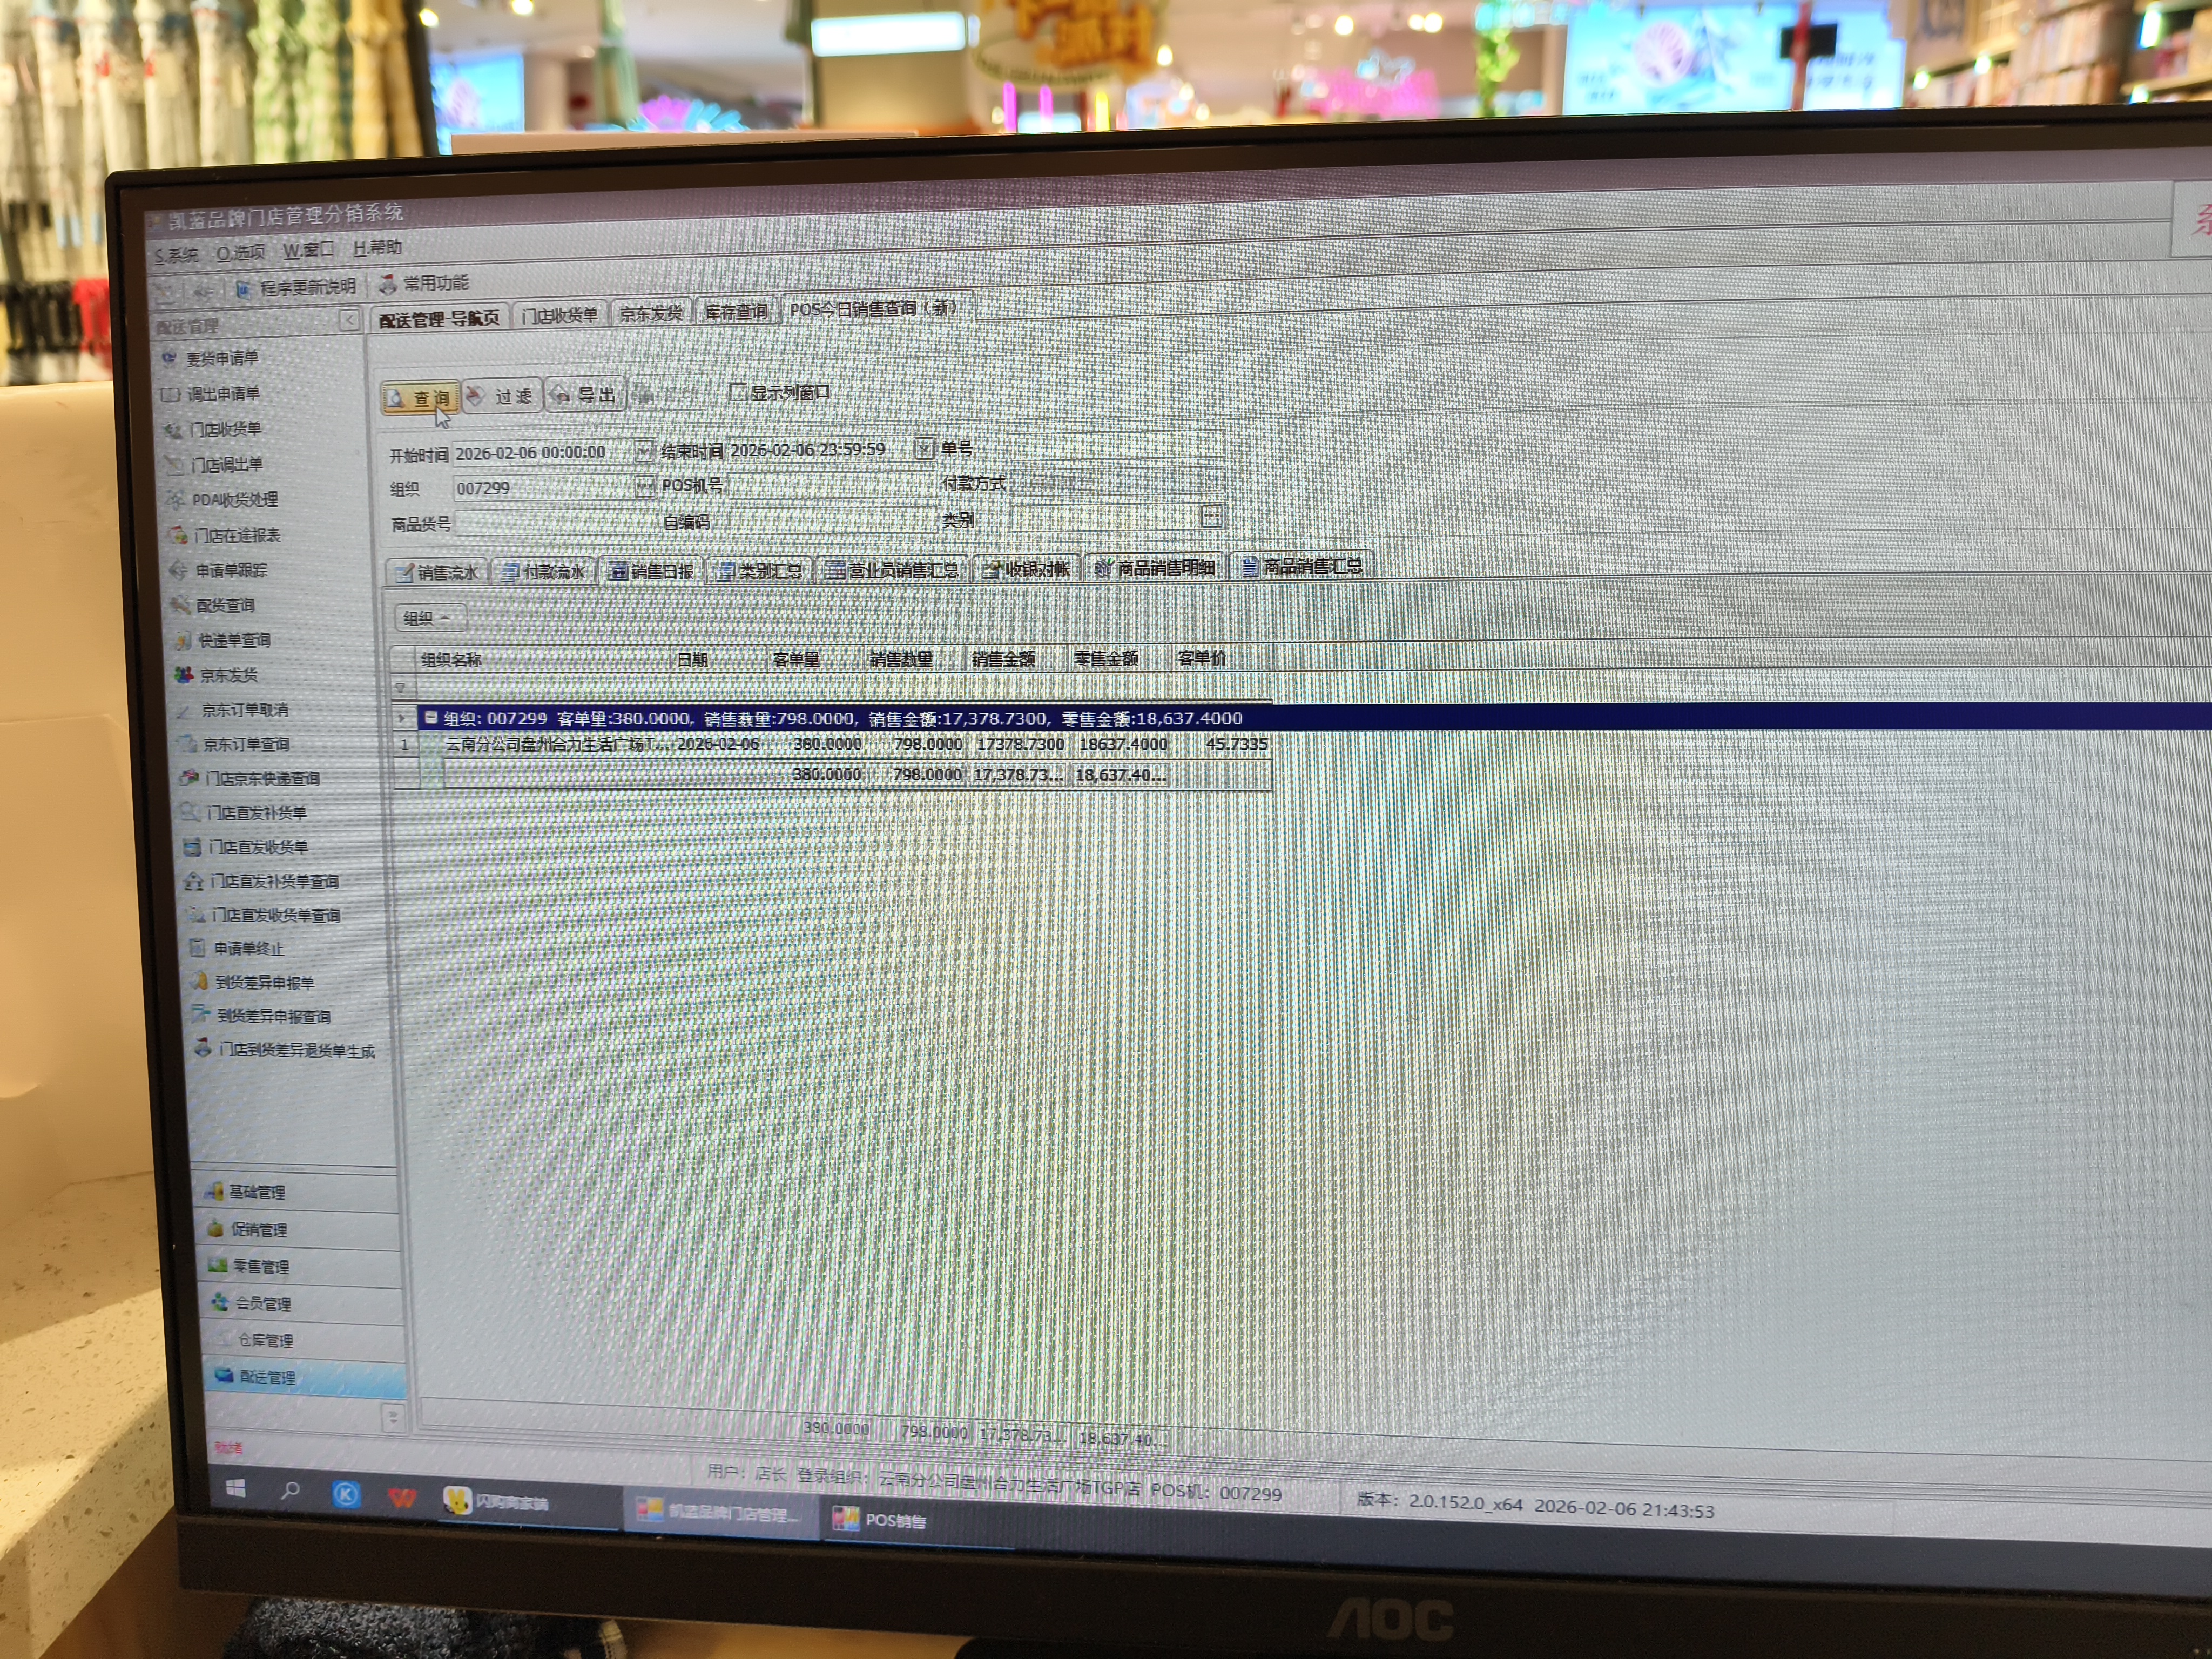Viewport: 2212px width, 1659px height.
Task: Click the 过滤 filter icon button
Action: (502, 396)
